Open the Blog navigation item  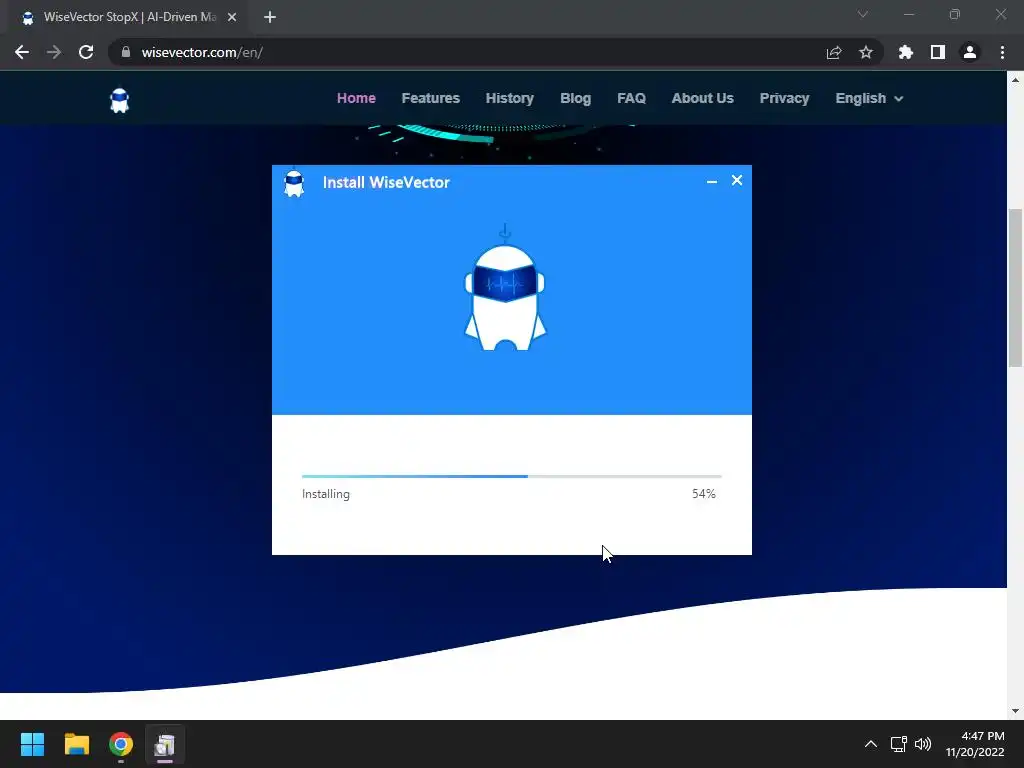575,98
